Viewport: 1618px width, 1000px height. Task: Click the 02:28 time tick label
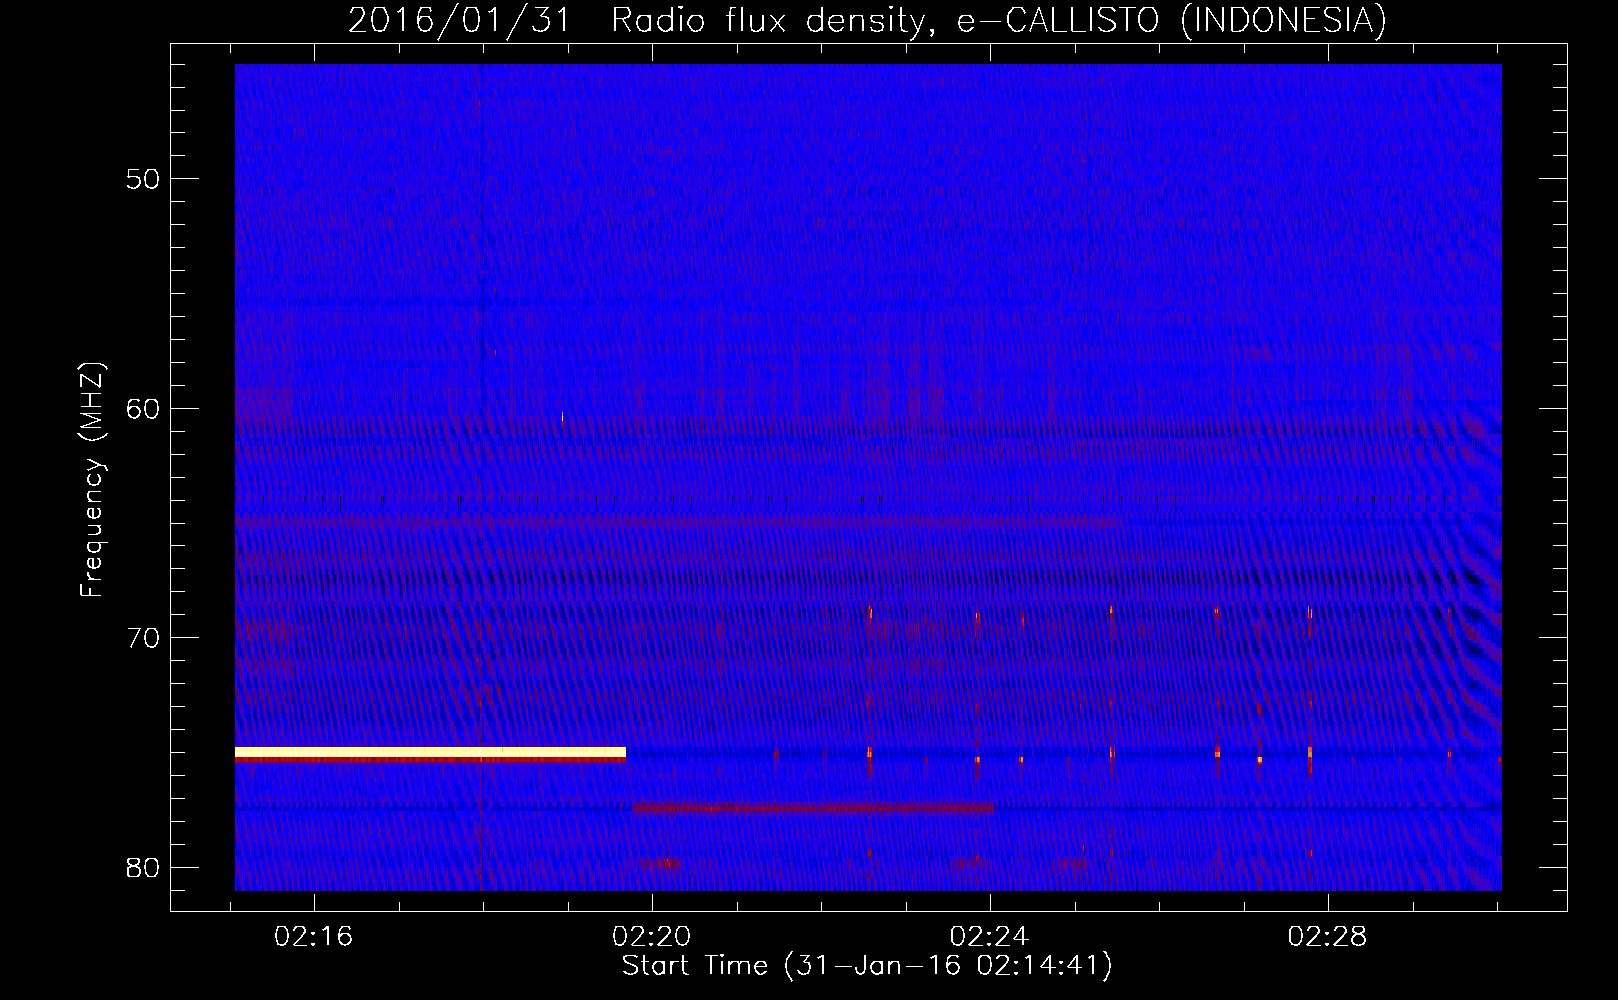(x=1327, y=937)
